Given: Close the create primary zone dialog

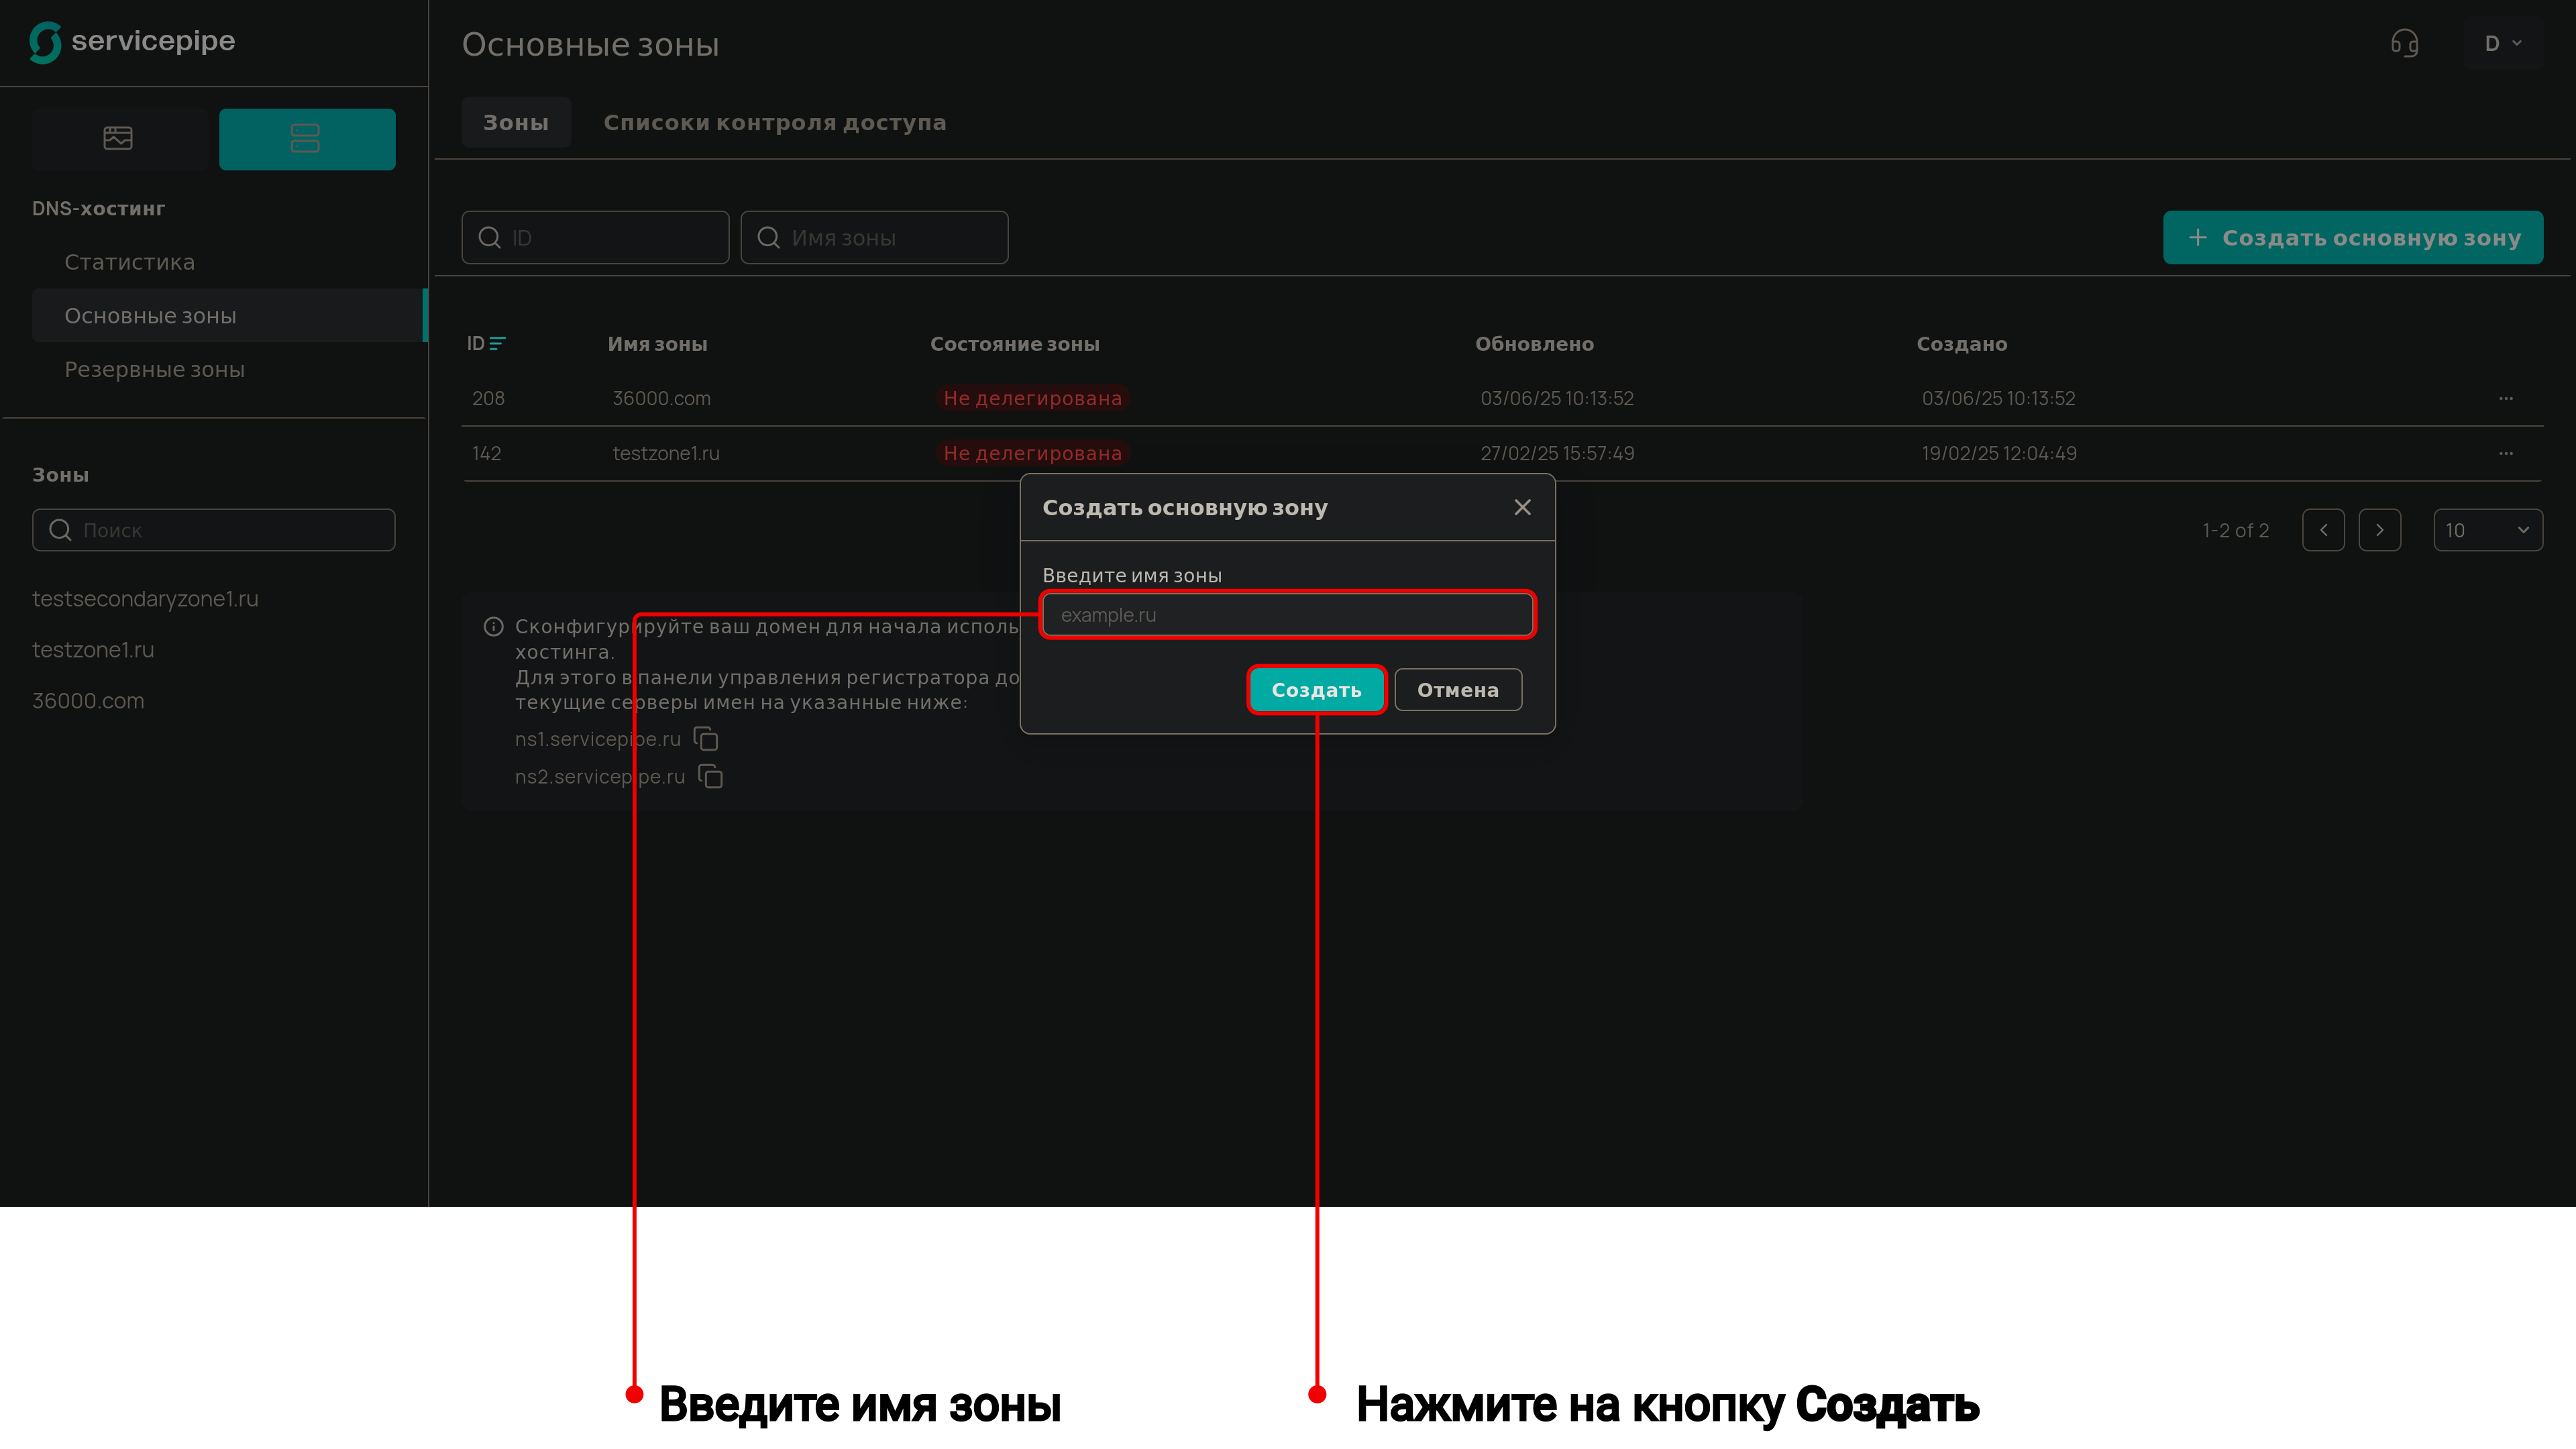Looking at the screenshot, I should [1522, 507].
